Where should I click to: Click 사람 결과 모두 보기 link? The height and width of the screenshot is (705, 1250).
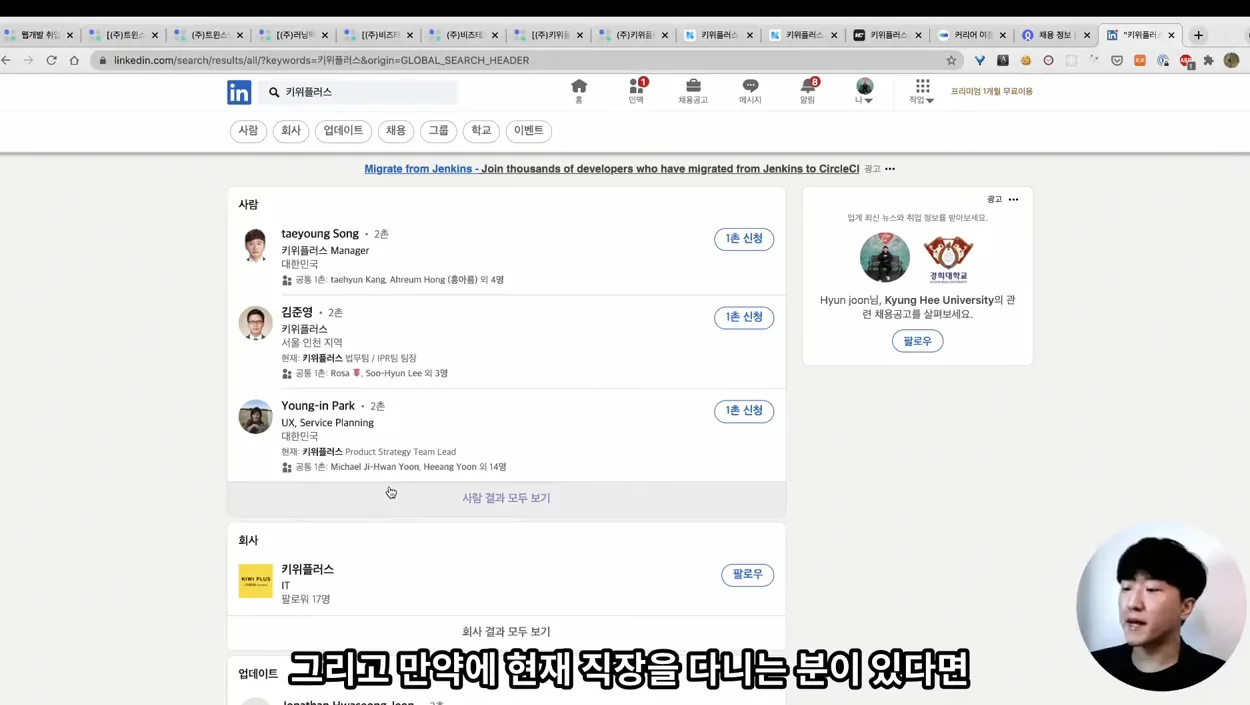506,498
